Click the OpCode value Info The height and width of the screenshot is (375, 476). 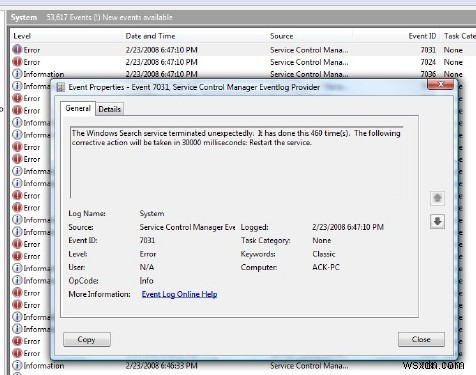(146, 281)
